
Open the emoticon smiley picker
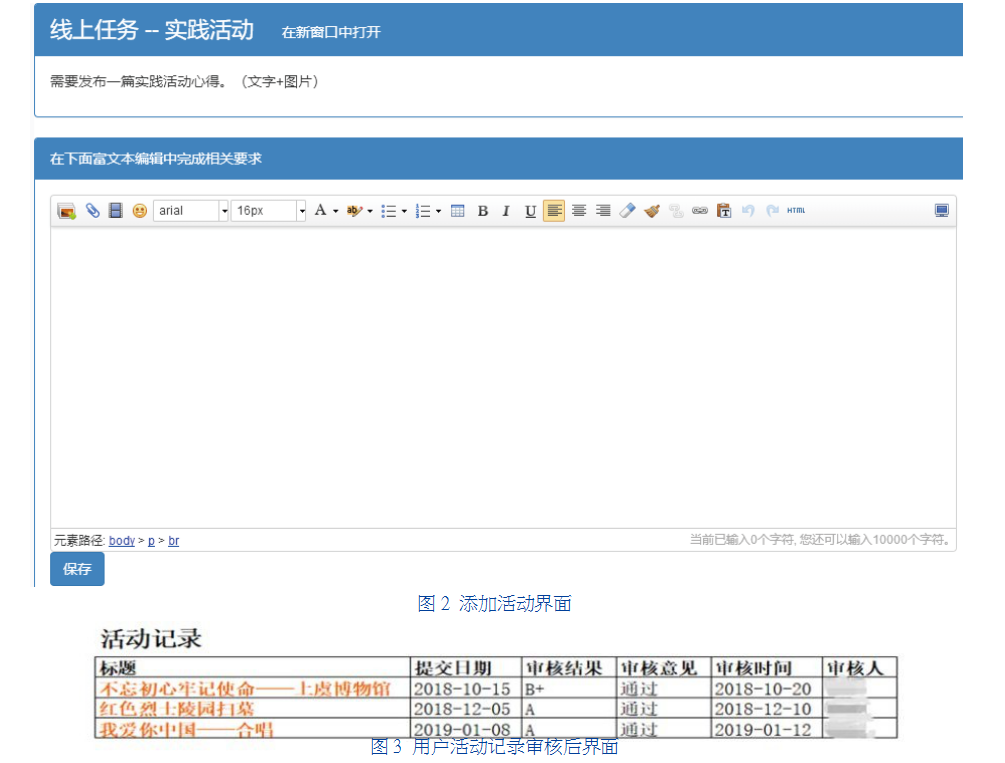coord(139,211)
